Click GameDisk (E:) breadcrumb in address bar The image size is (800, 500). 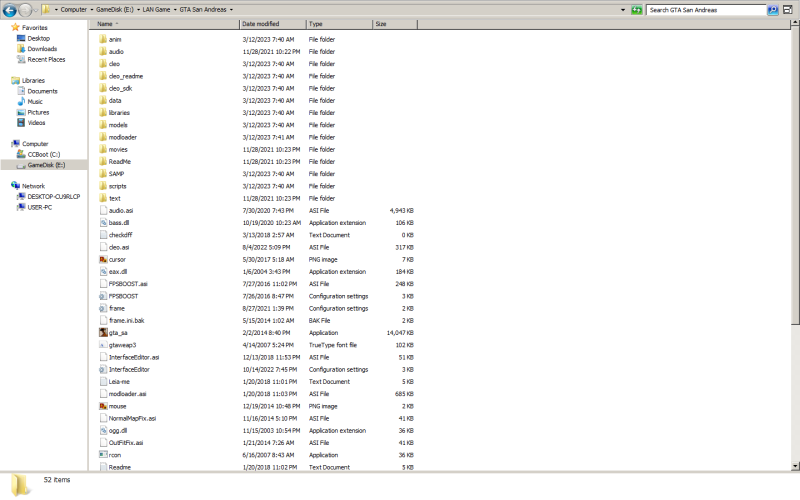[115, 10]
